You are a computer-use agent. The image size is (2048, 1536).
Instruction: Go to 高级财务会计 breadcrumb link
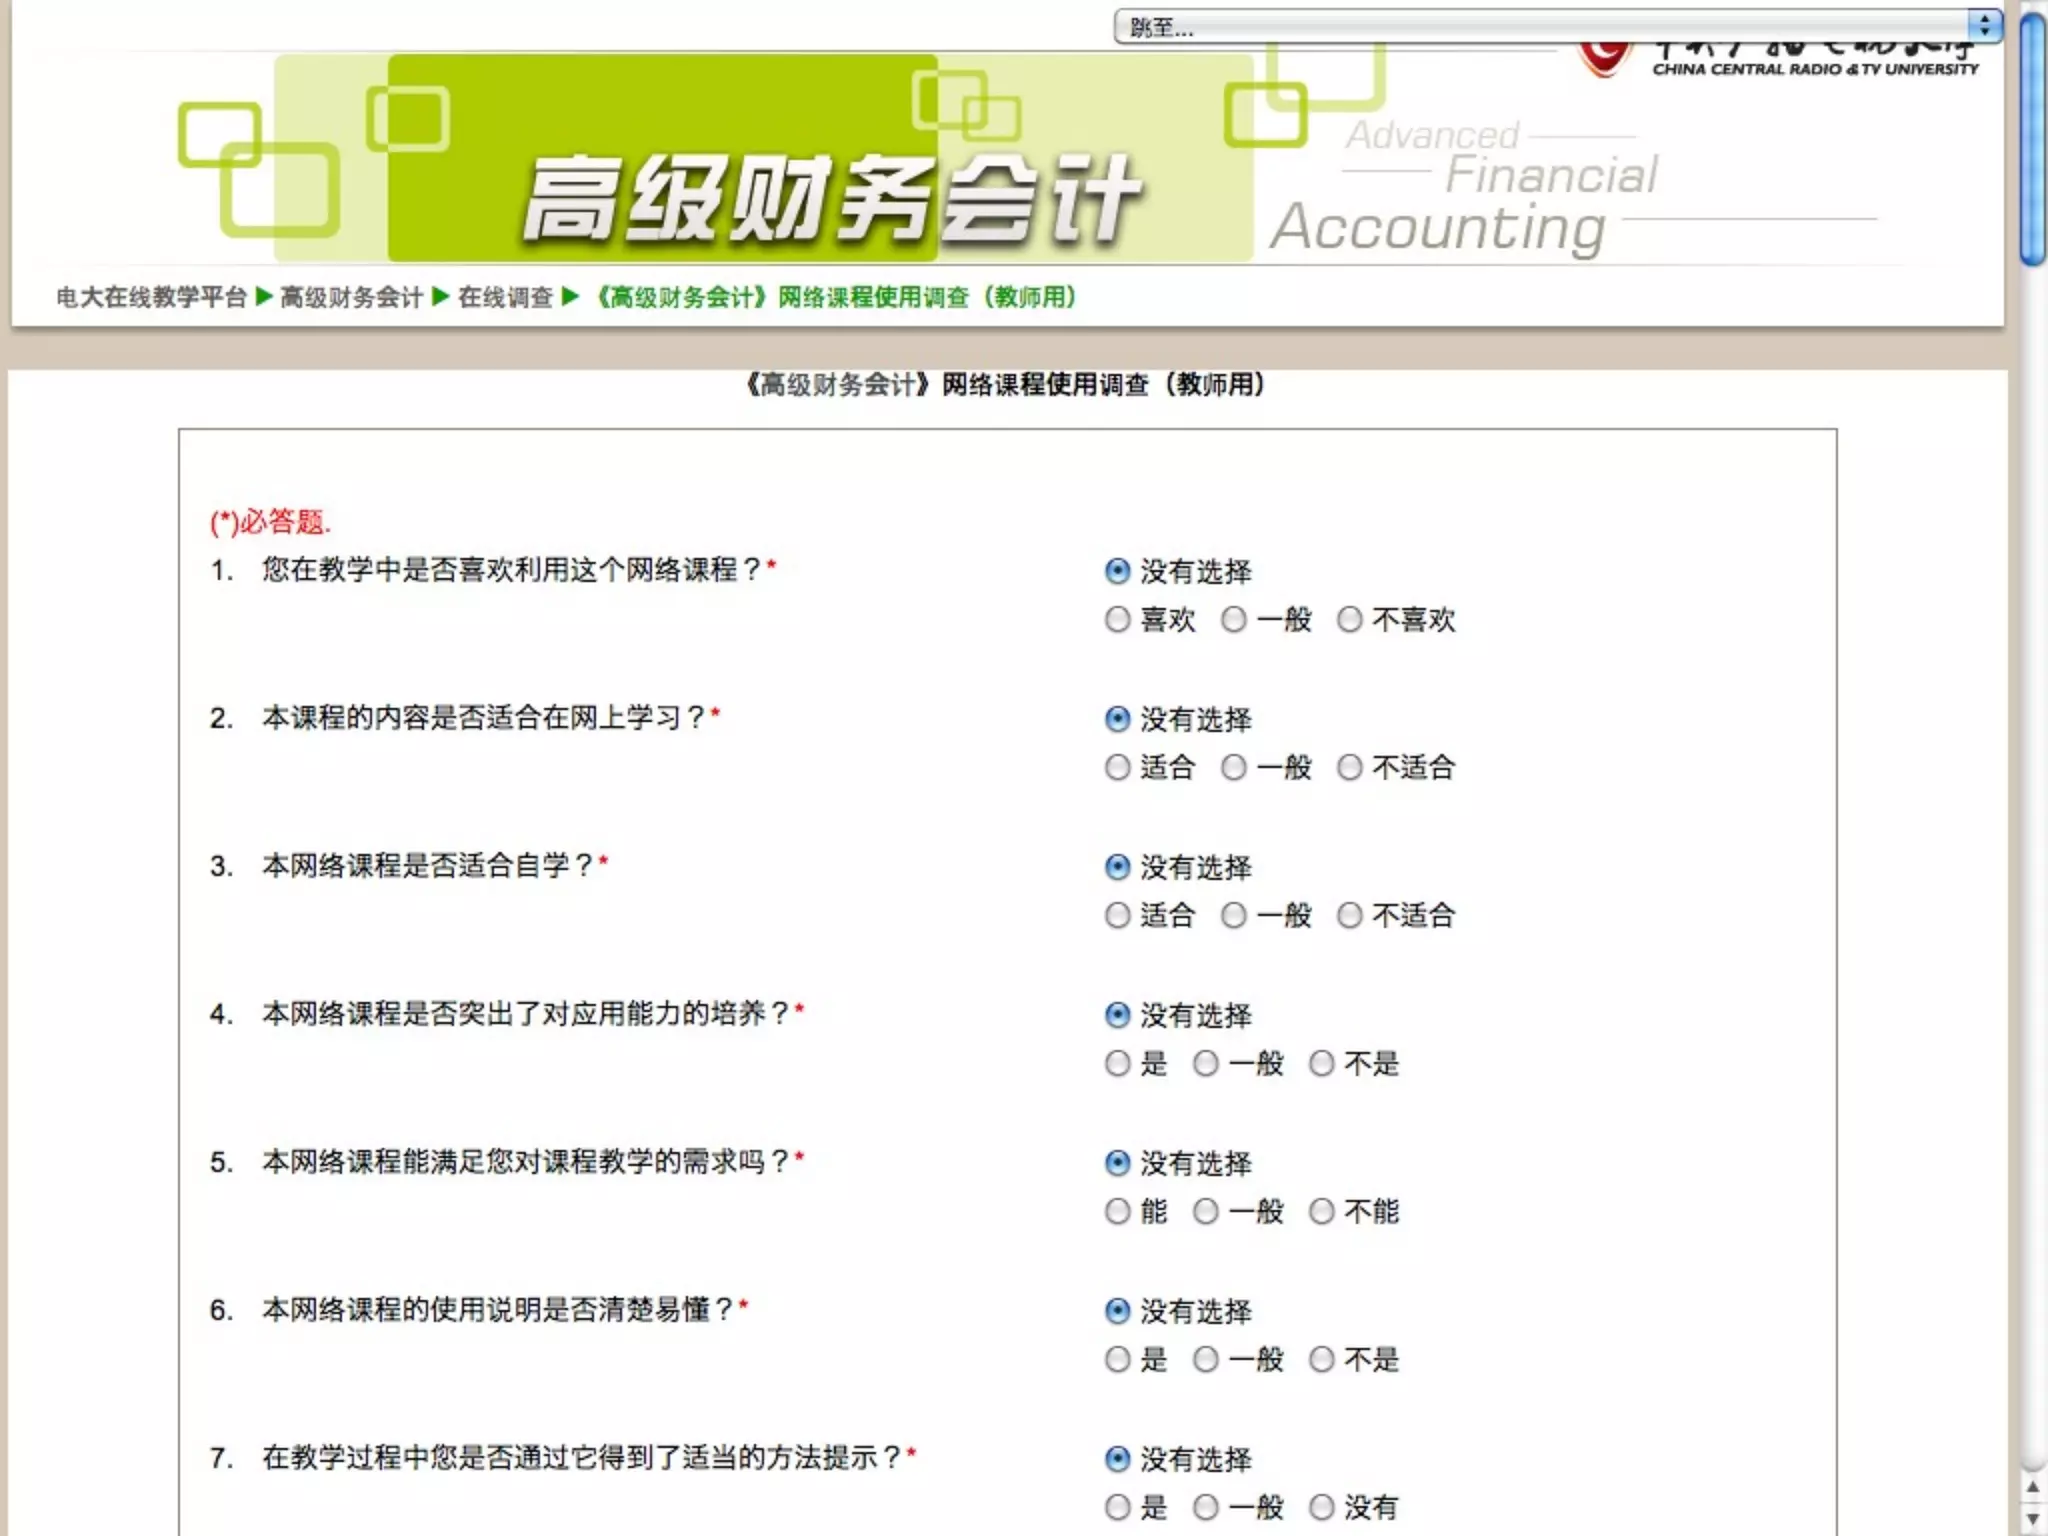[x=351, y=297]
